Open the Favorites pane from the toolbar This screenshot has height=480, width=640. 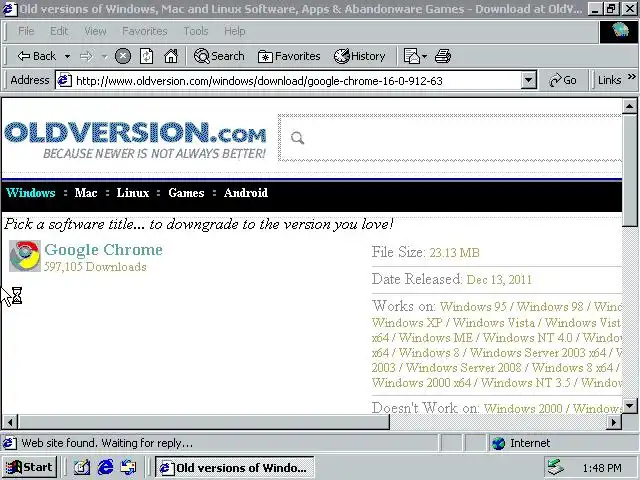tap(289, 56)
